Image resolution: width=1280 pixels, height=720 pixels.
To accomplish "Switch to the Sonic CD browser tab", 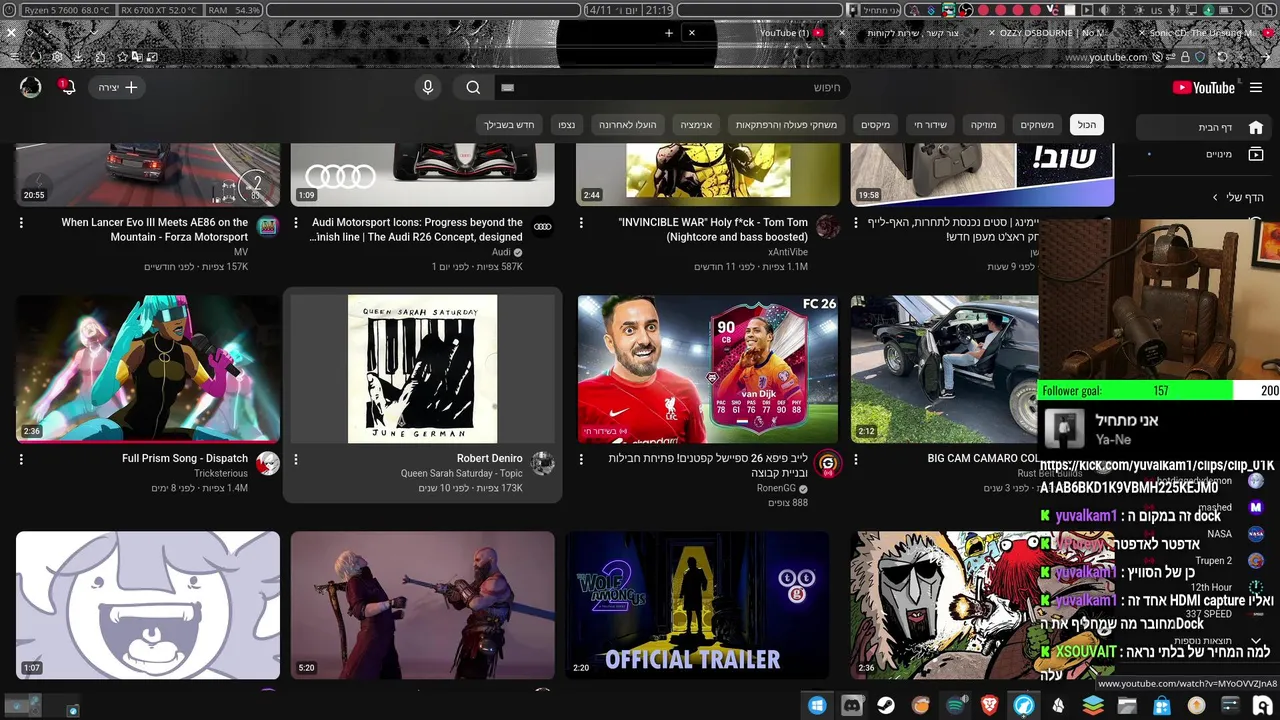I will coord(1205,33).
